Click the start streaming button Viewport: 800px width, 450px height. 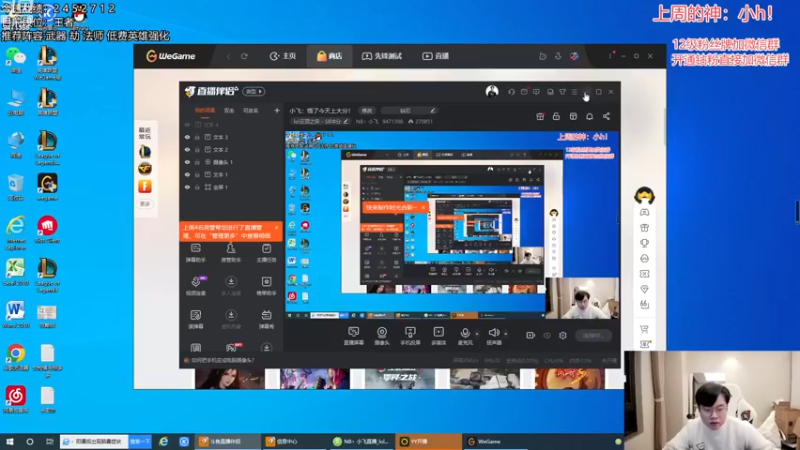coord(594,336)
